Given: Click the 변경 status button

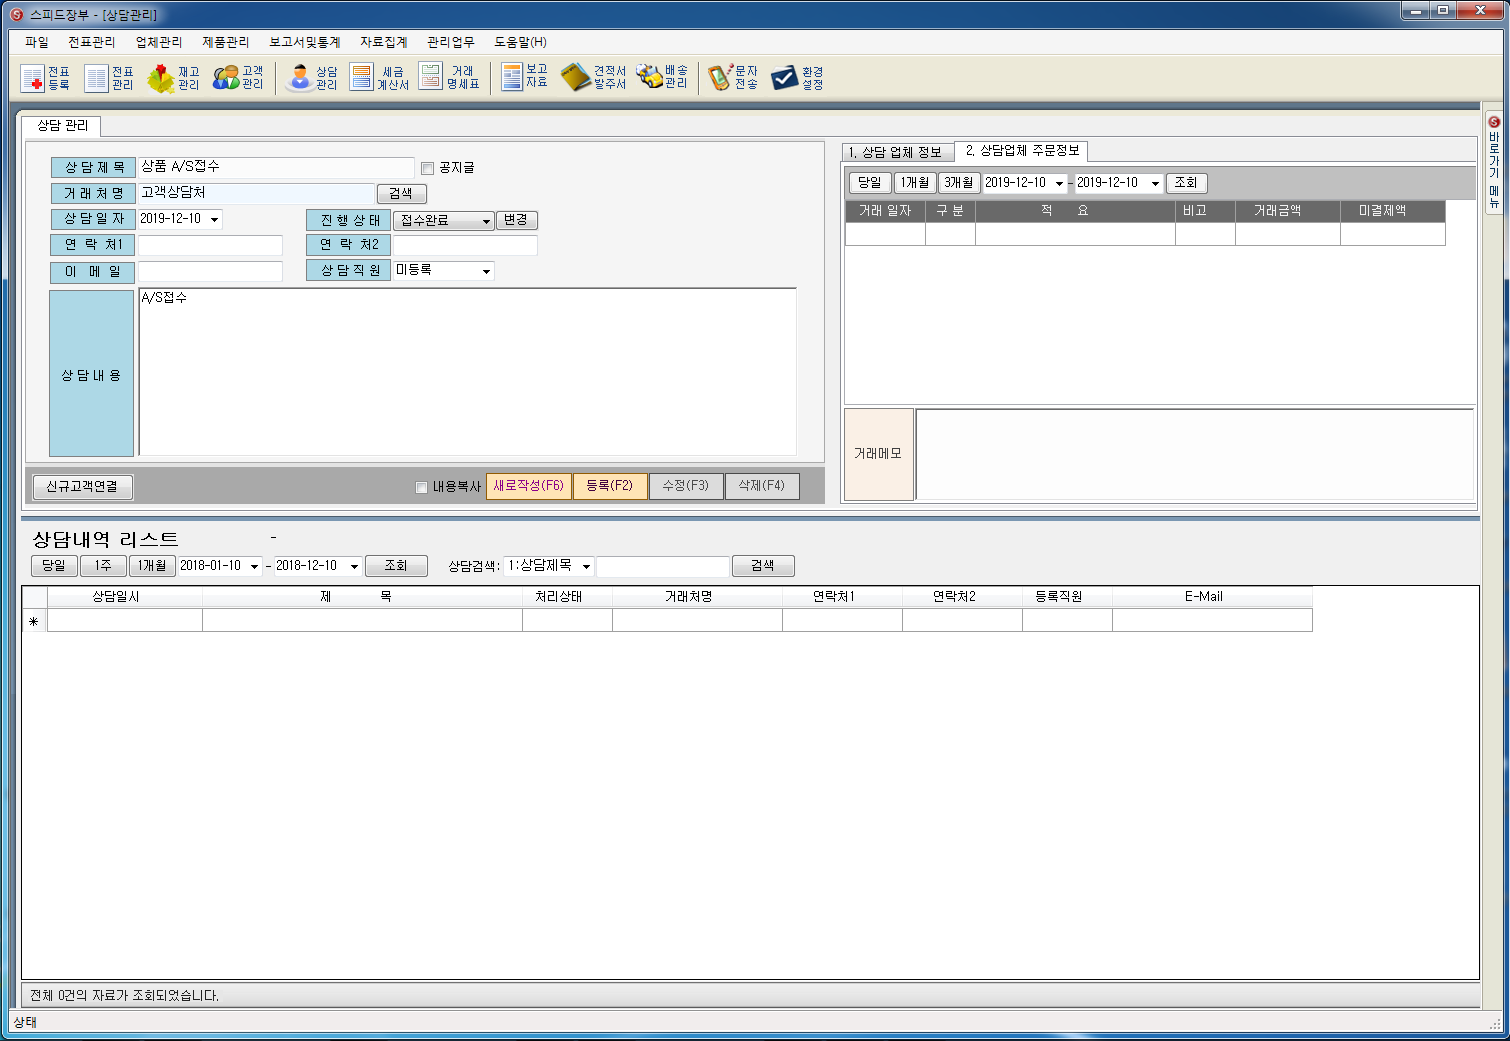Looking at the screenshot, I should point(516,220).
